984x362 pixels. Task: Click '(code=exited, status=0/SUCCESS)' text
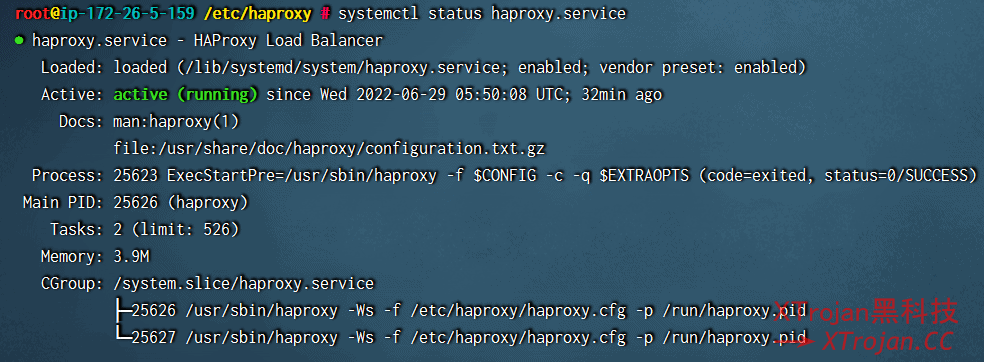[x=837, y=176]
